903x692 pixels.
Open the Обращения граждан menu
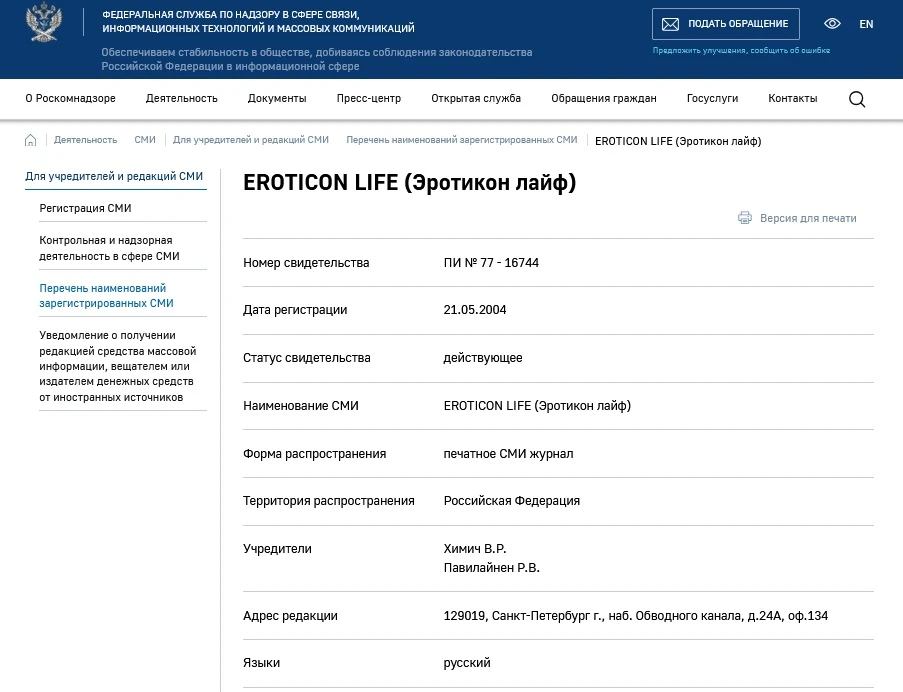coord(604,98)
